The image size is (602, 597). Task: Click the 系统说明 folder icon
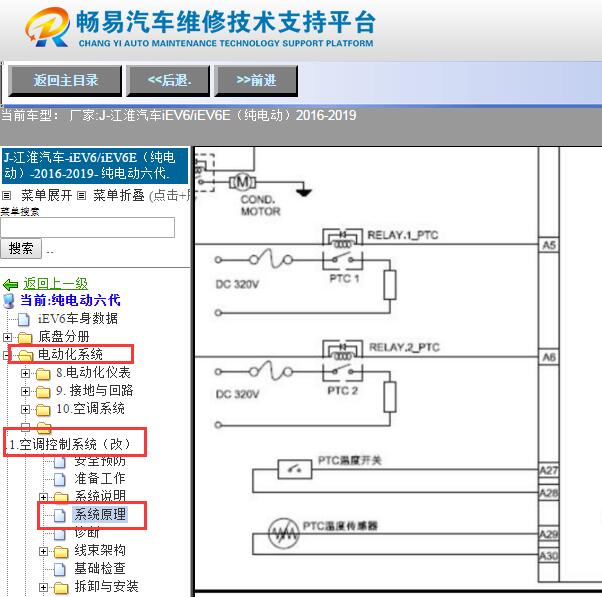[x=61, y=497]
